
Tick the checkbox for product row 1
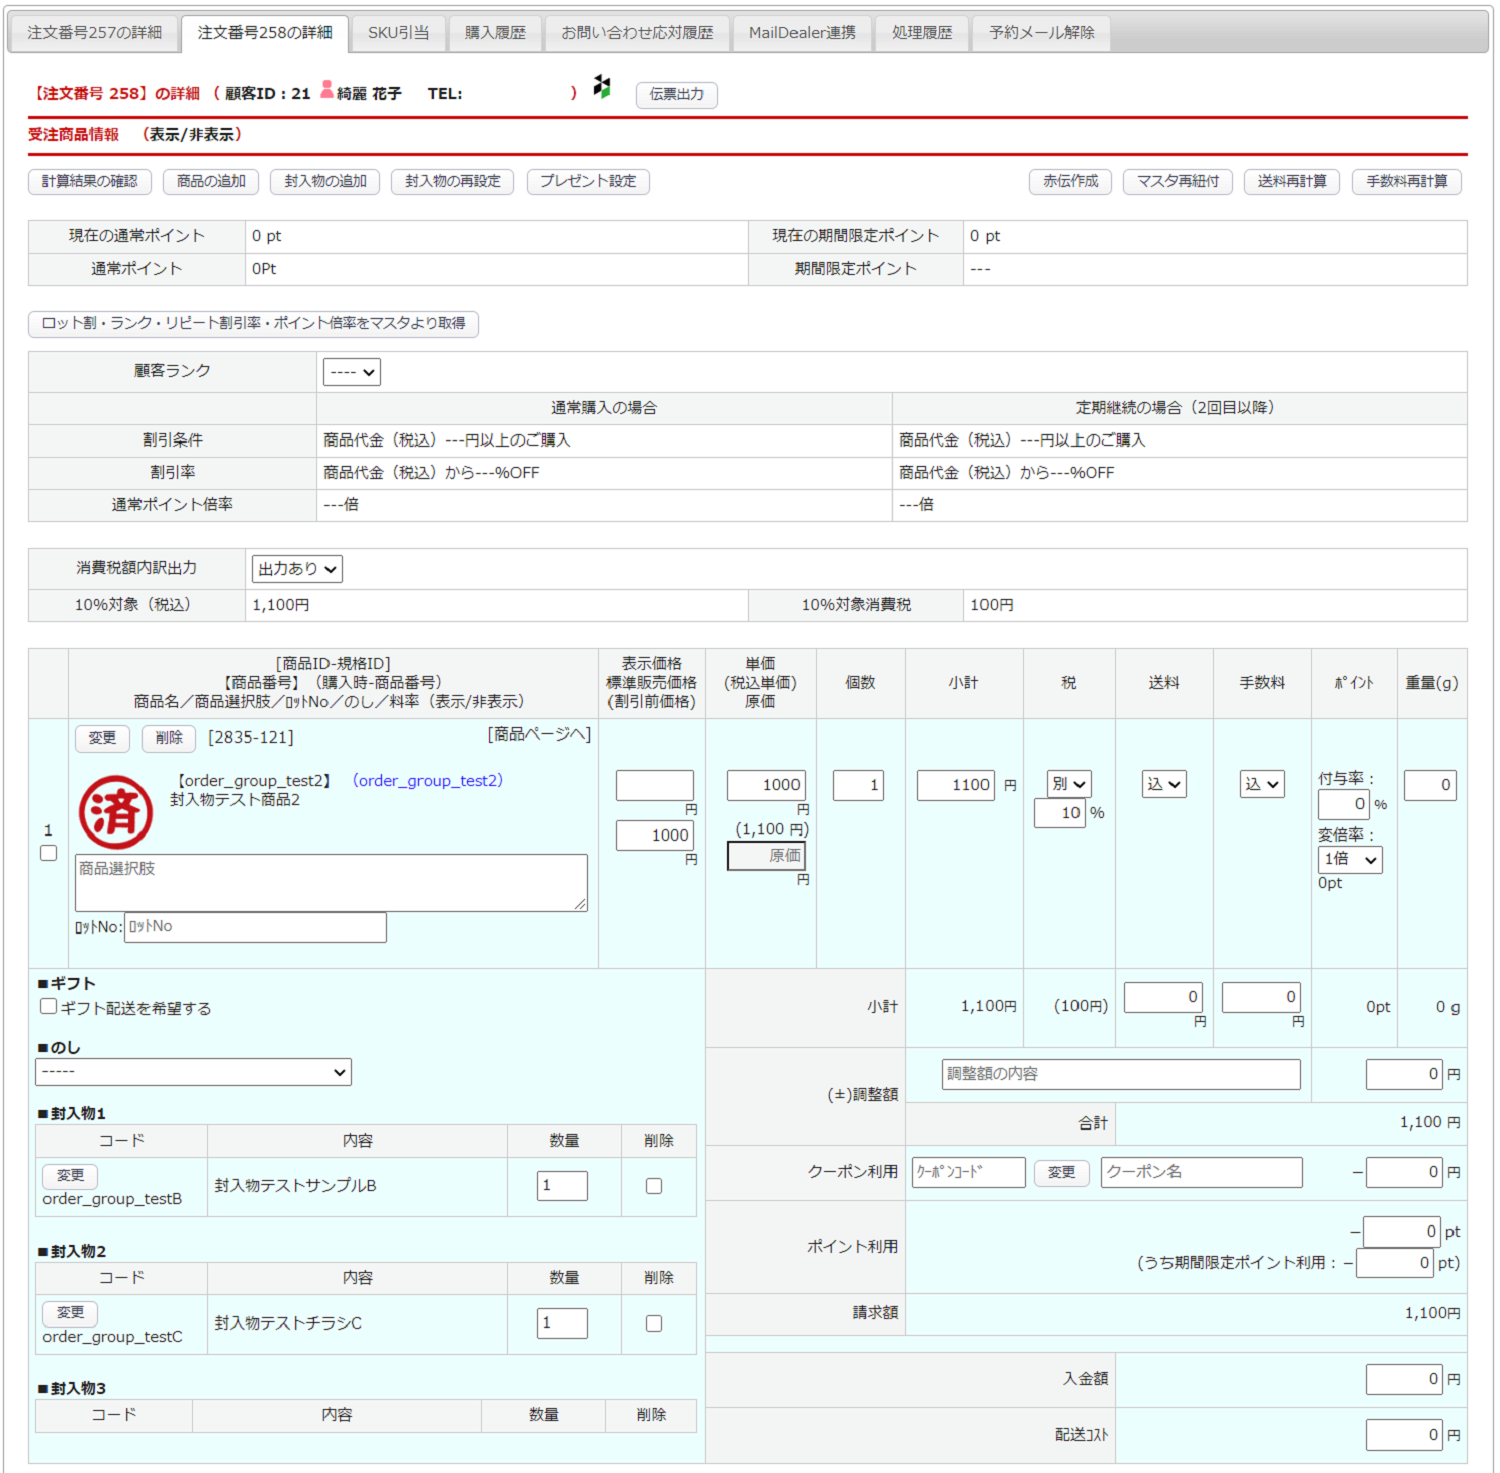click(48, 853)
